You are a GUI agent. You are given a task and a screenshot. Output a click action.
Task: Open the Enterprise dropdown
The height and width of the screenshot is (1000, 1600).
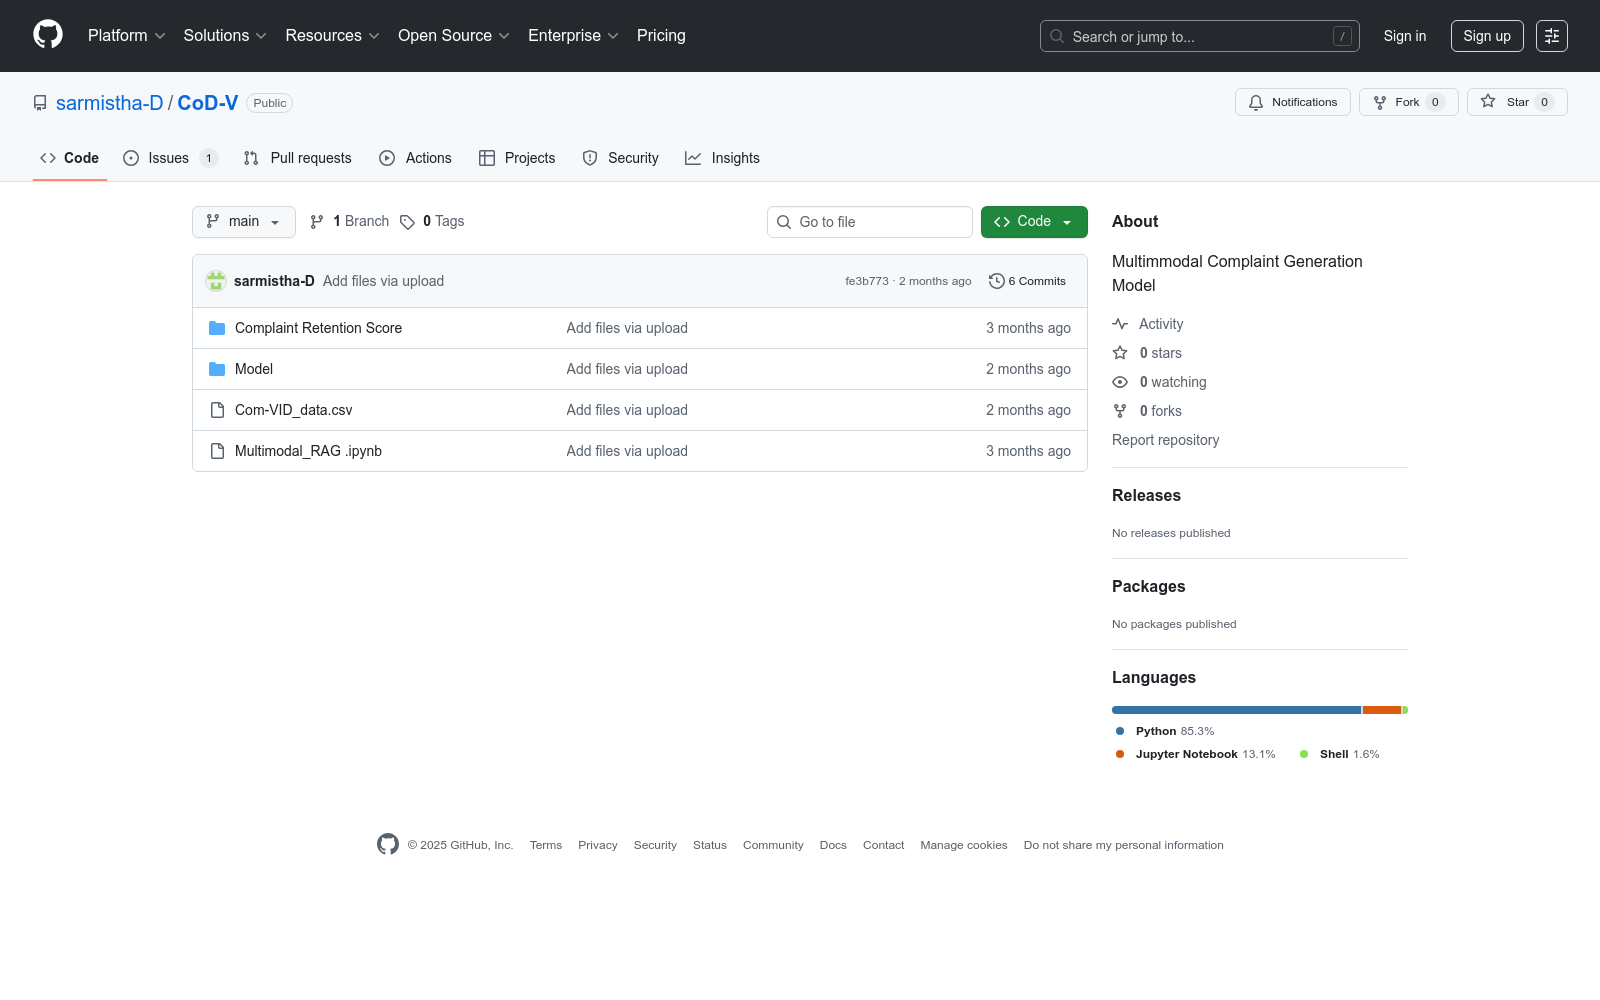pos(573,35)
